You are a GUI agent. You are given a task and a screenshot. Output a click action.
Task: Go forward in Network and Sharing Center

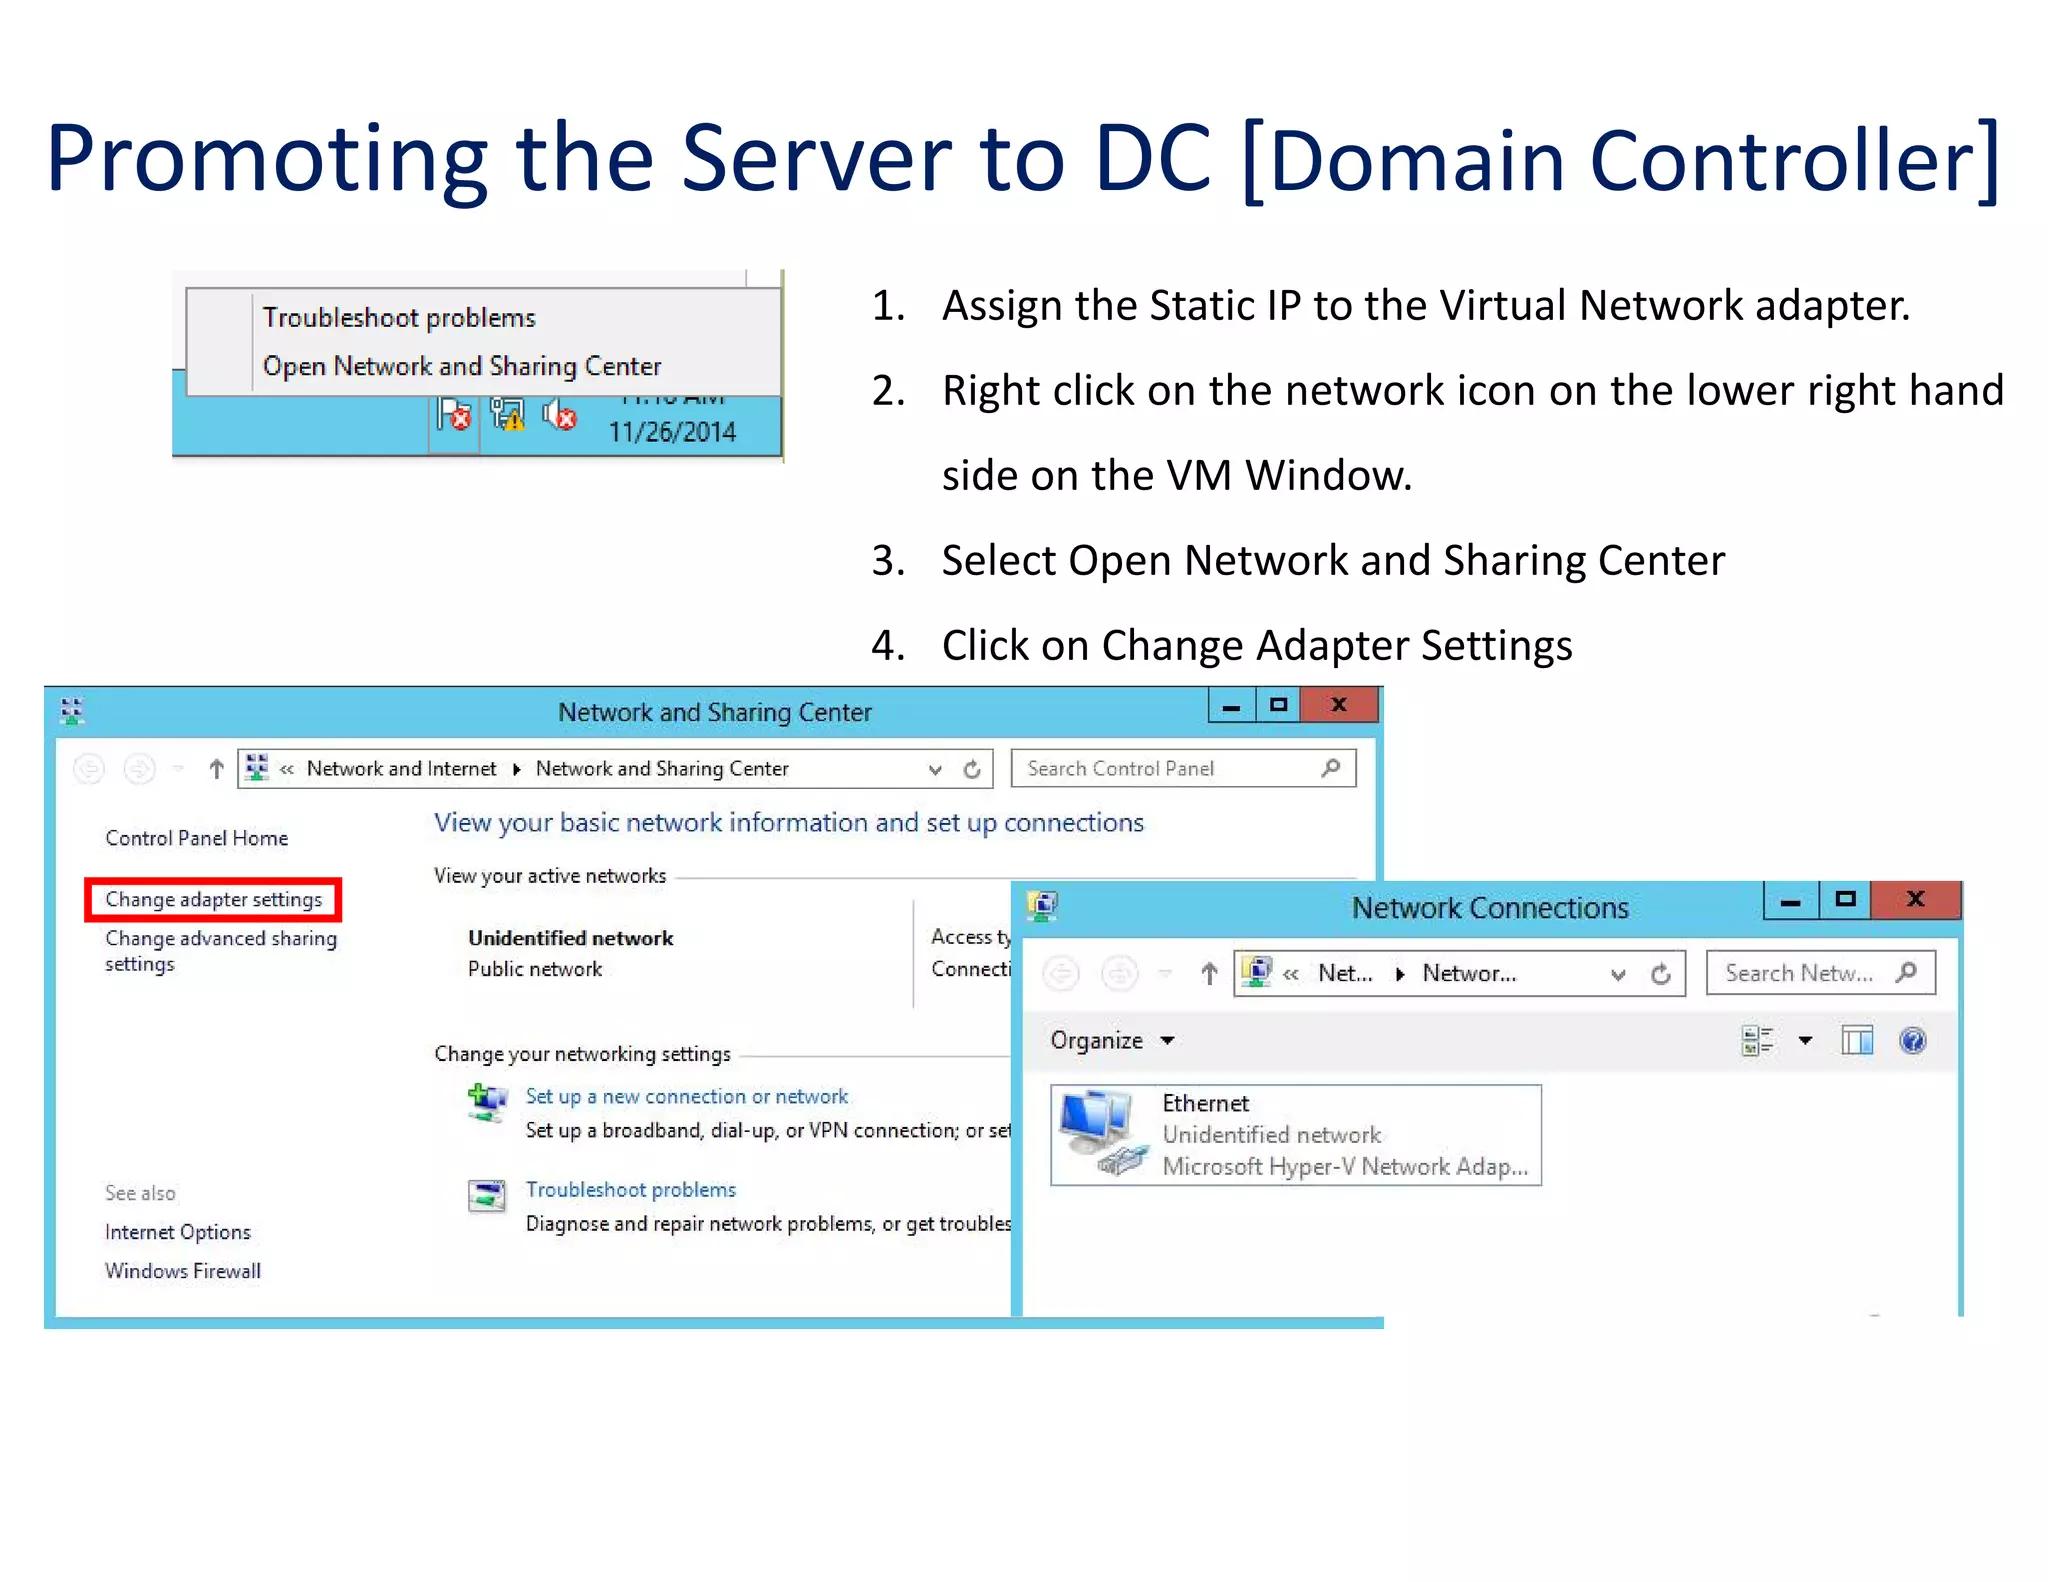139,768
